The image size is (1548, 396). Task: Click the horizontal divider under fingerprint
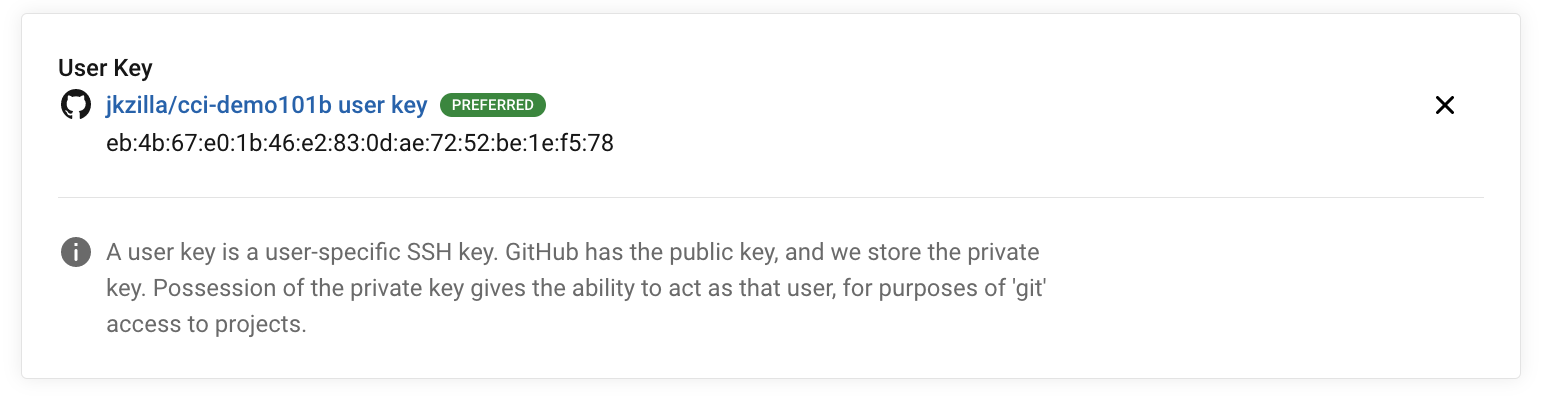point(770,197)
